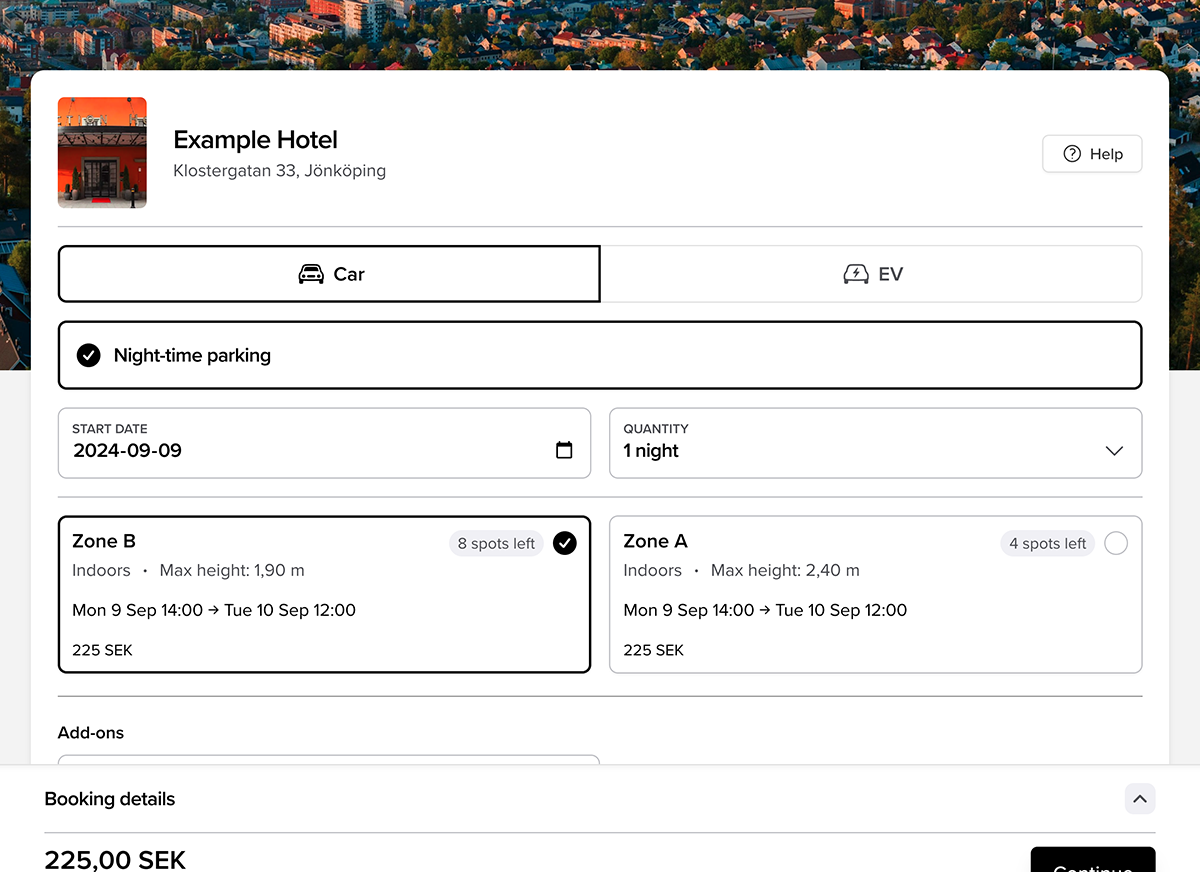Switch to the Car tab
This screenshot has width=1200, height=872.
click(x=329, y=274)
